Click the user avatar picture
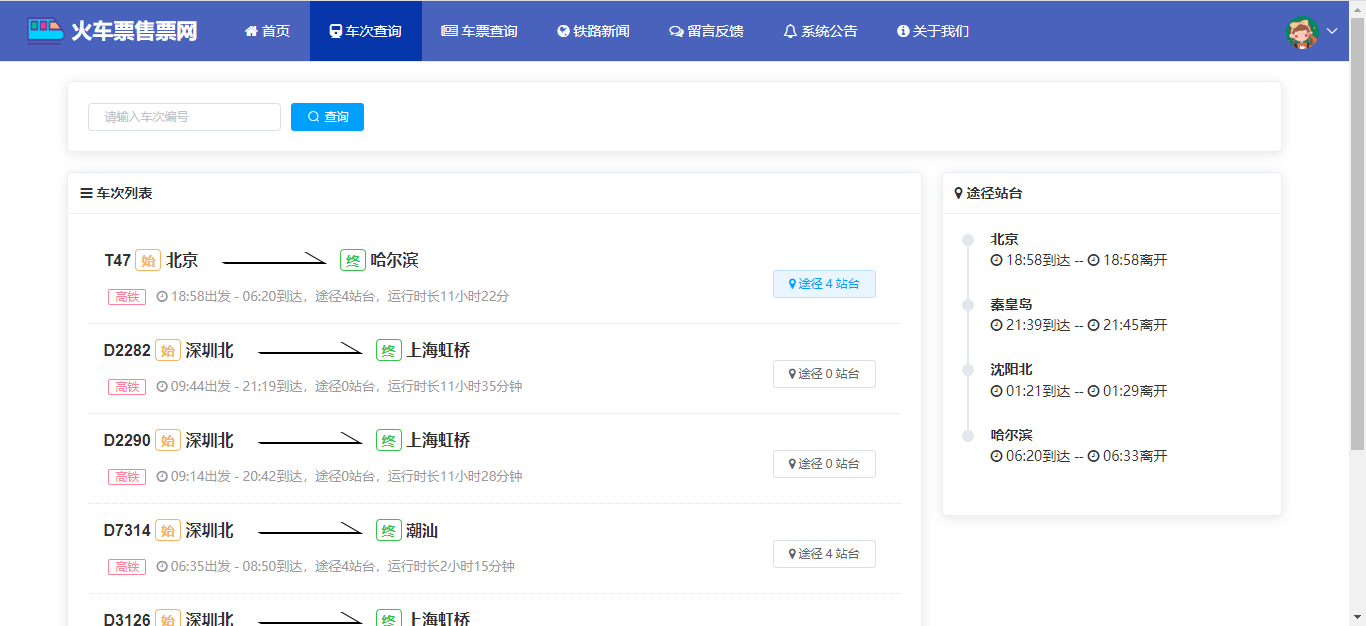 click(1302, 32)
